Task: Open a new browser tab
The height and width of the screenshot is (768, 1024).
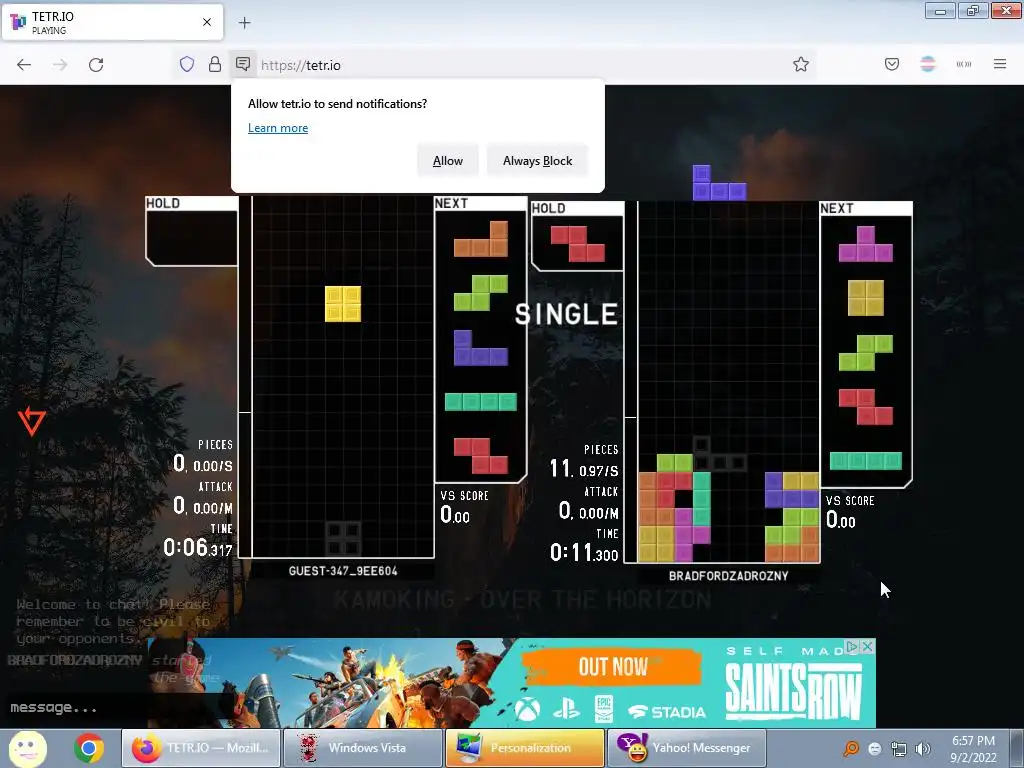Action: (x=244, y=23)
